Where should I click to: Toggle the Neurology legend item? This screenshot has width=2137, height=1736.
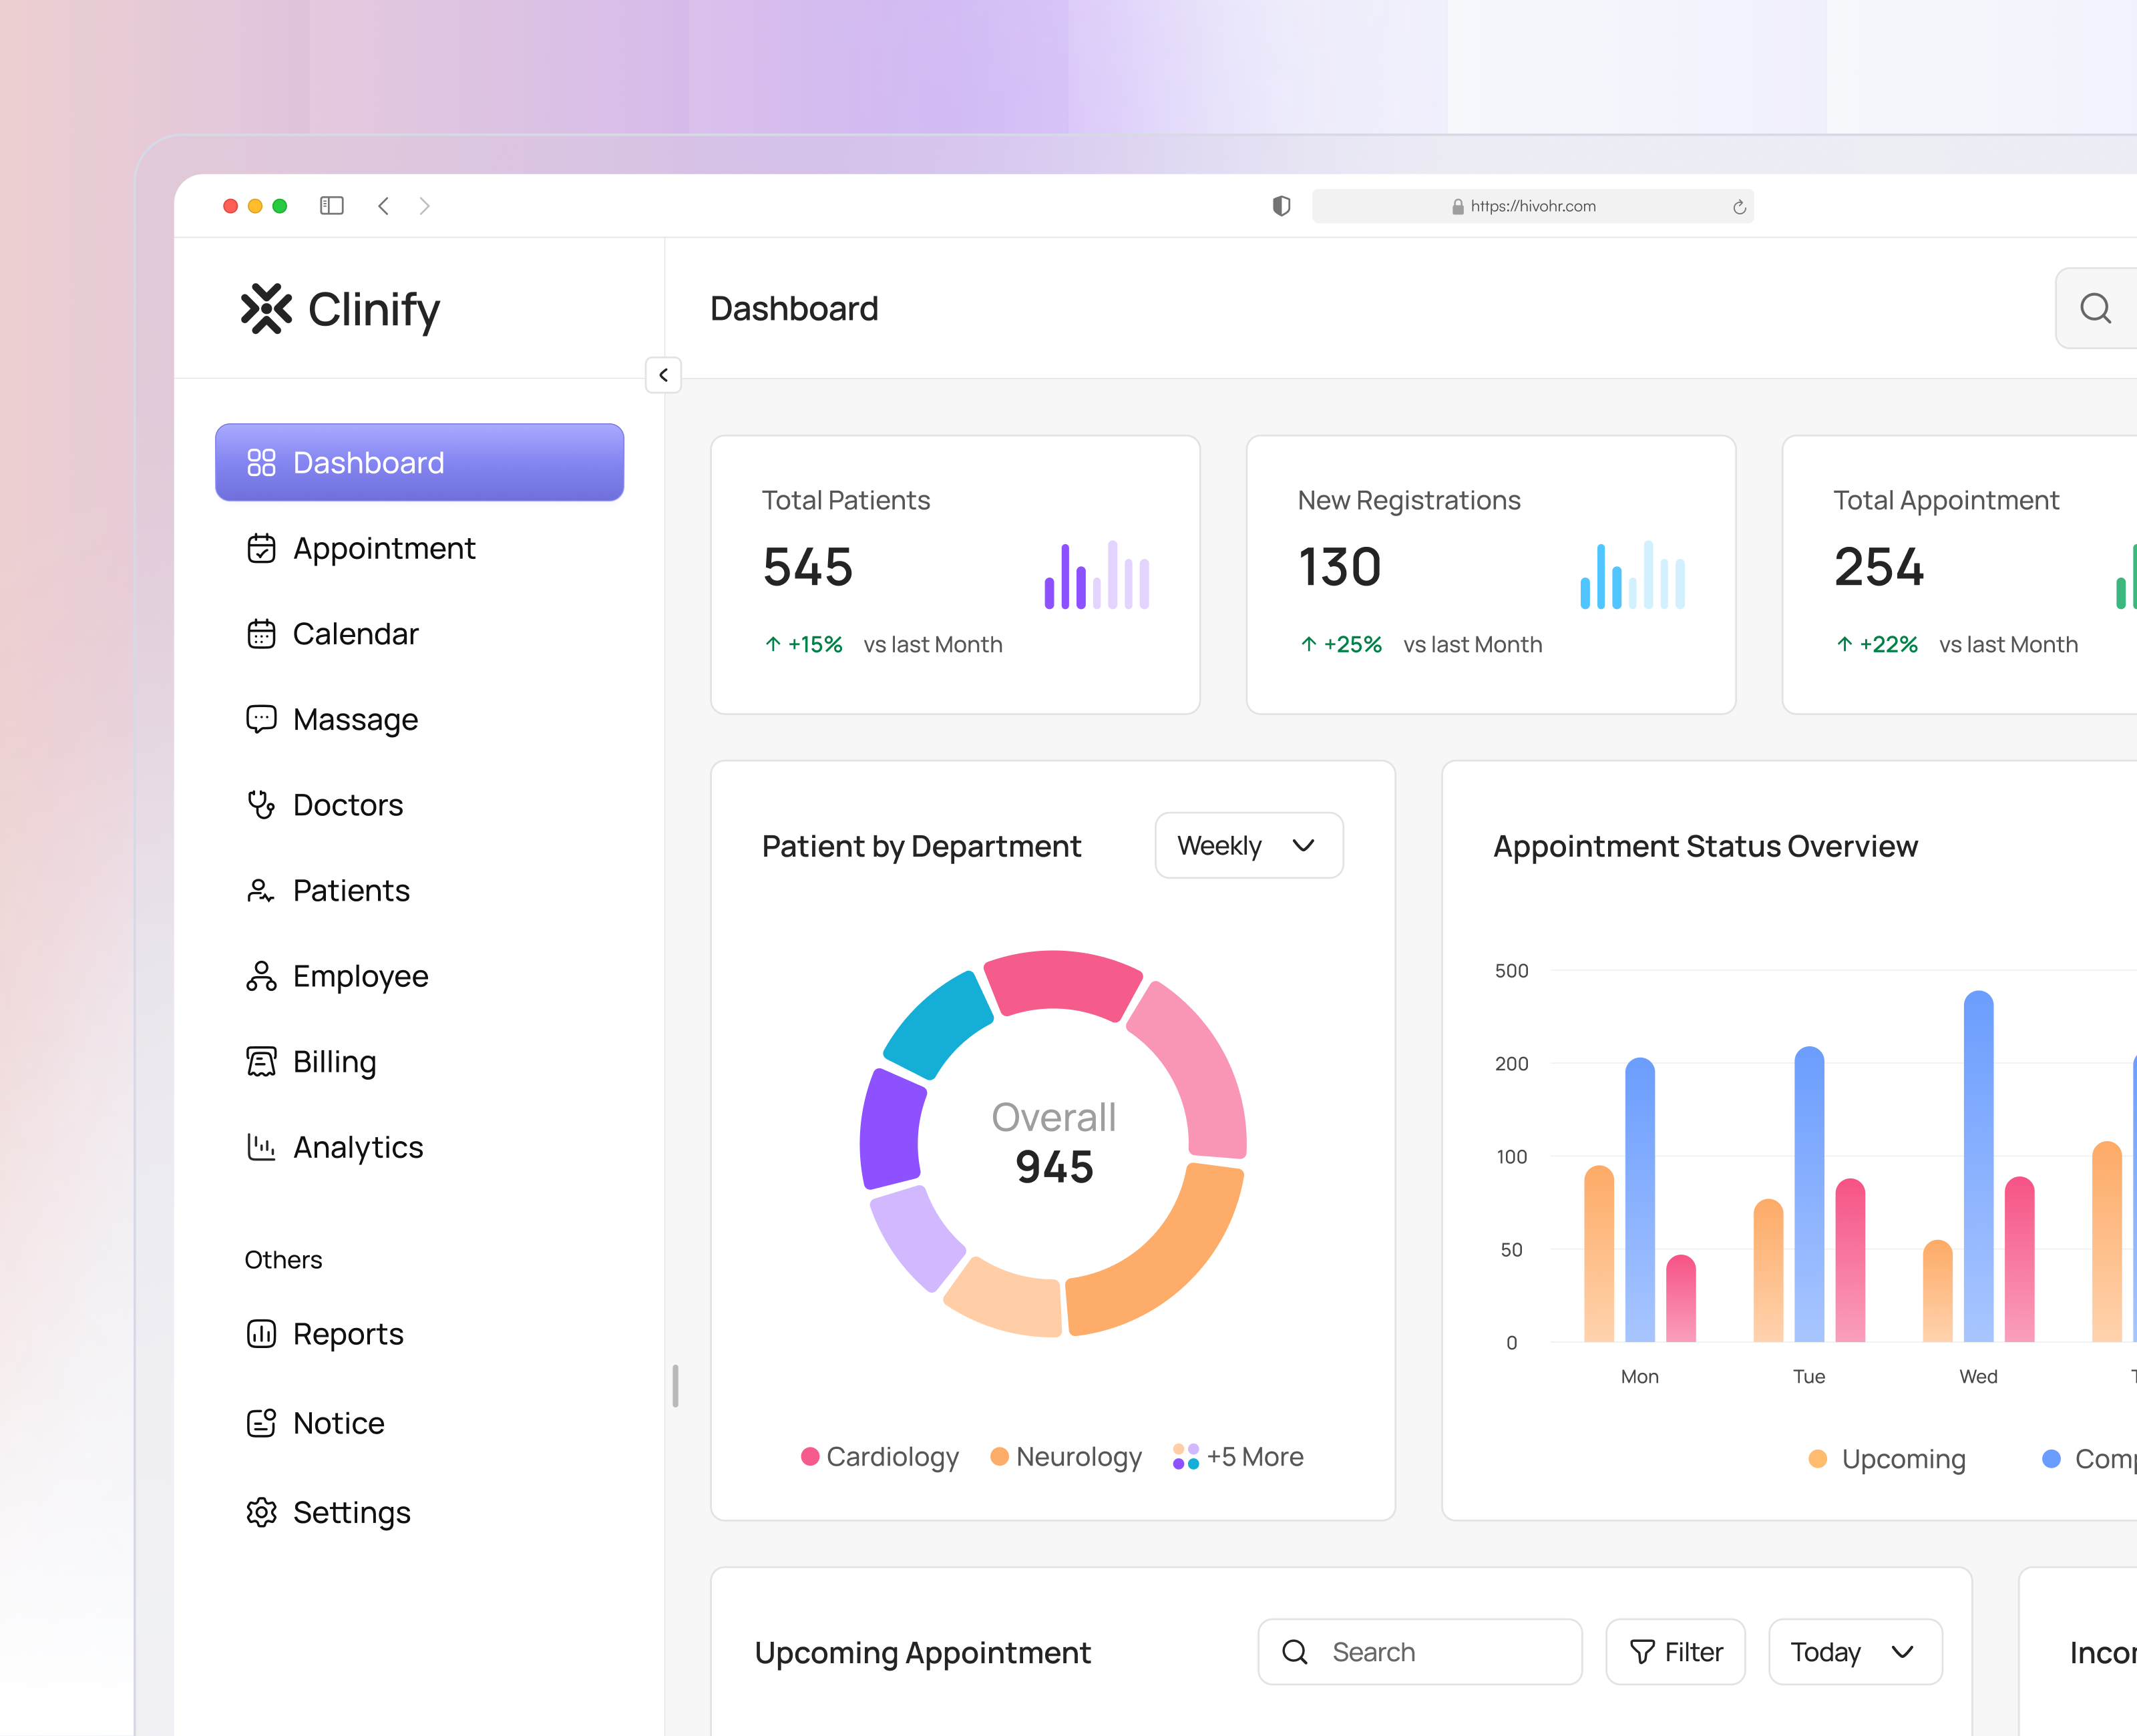[1065, 1457]
